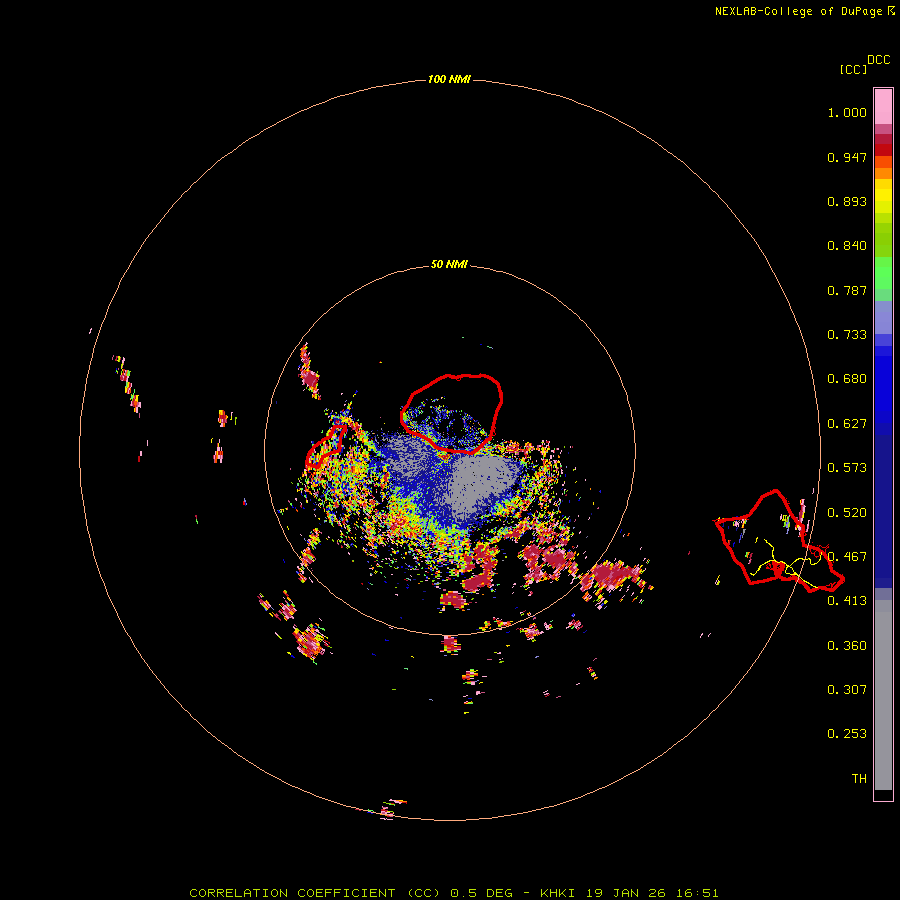
Task: Click the 0.840 scale value
Action: click(847, 246)
